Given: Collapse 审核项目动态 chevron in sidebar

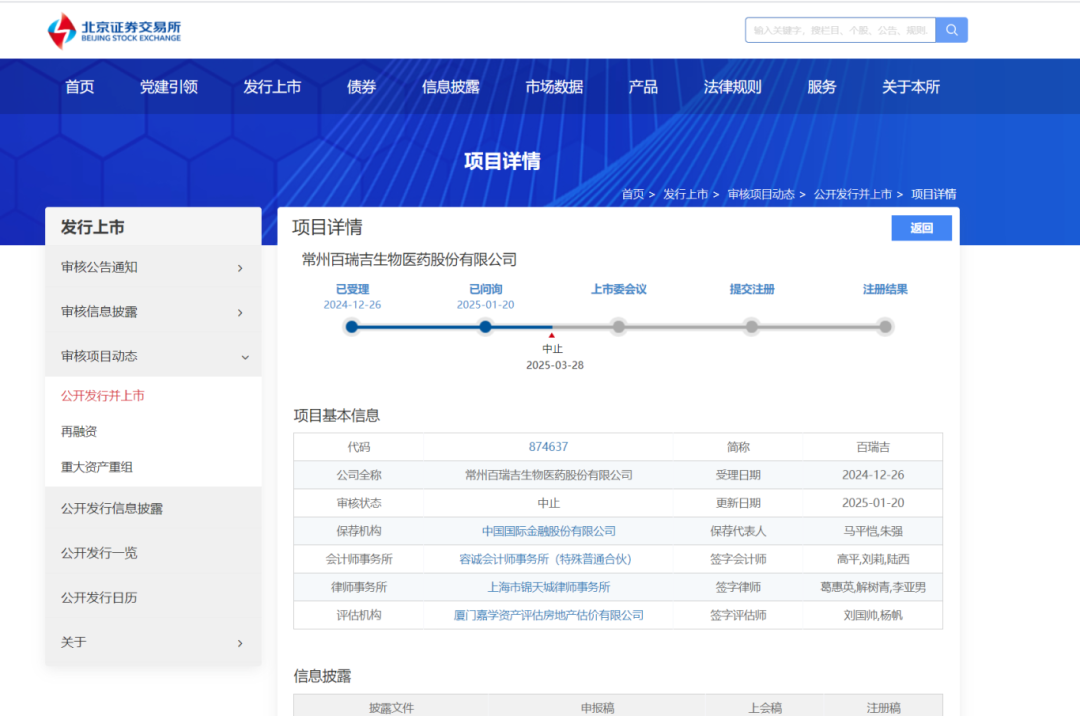Looking at the screenshot, I should tap(245, 357).
